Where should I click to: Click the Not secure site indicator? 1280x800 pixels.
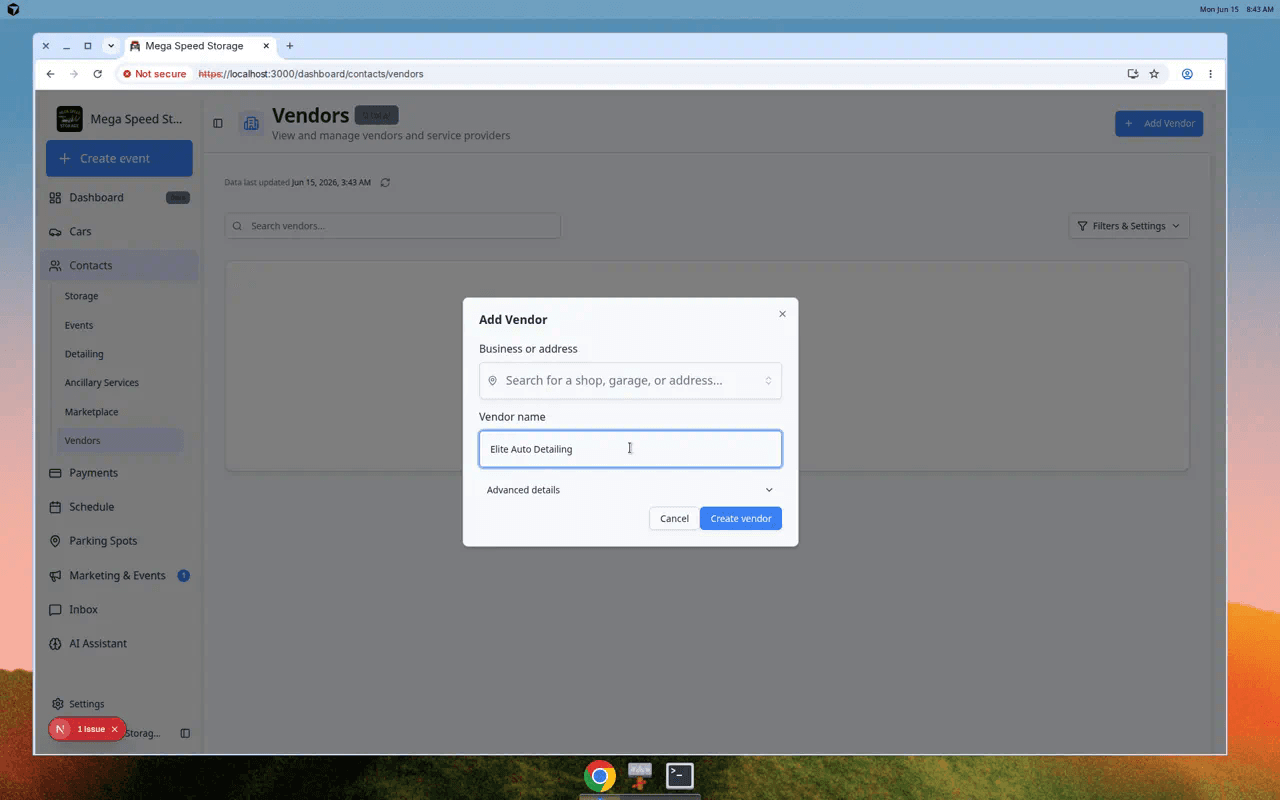point(155,74)
